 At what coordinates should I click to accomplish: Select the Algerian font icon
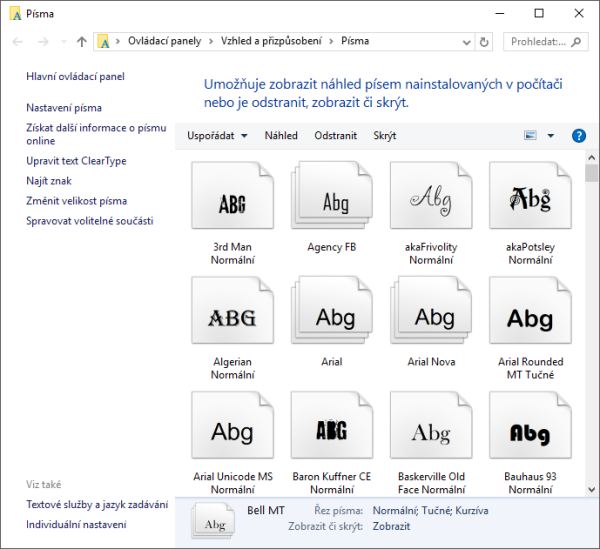pos(233,310)
